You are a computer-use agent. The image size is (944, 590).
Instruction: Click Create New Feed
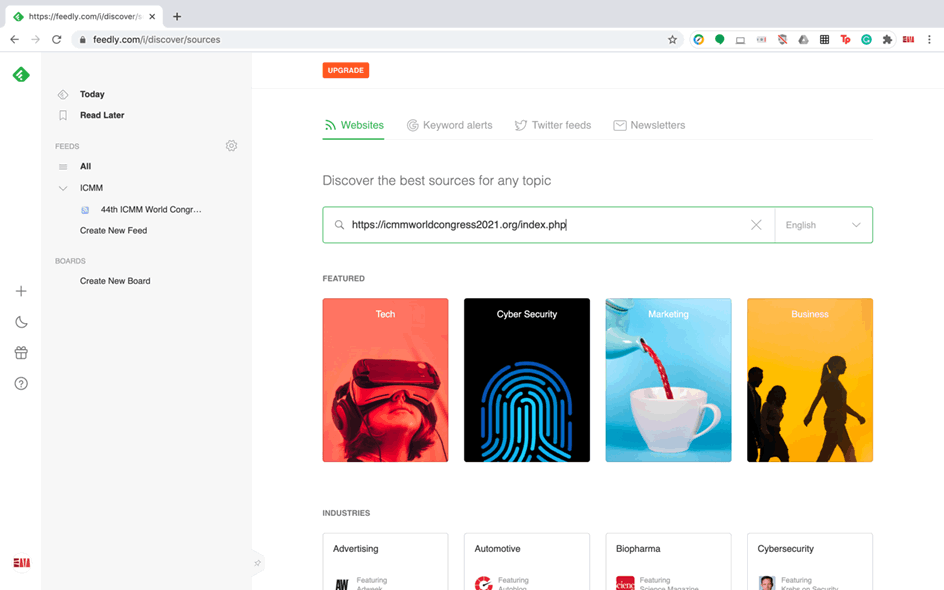pos(113,231)
